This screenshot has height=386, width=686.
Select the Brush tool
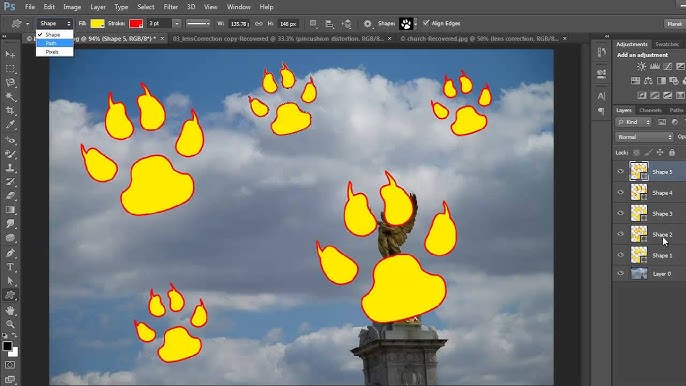10,154
